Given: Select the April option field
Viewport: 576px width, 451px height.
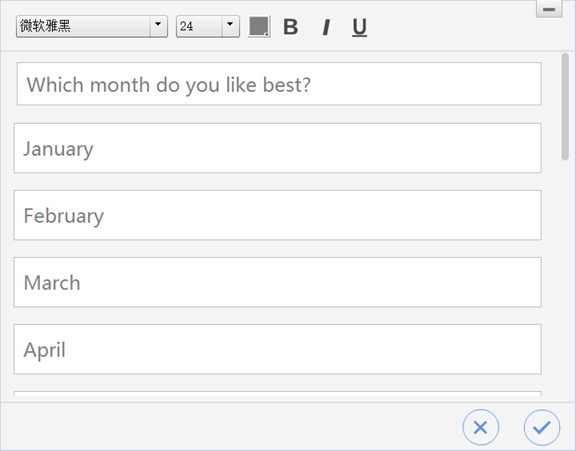Looking at the screenshot, I should pyautogui.click(x=278, y=349).
